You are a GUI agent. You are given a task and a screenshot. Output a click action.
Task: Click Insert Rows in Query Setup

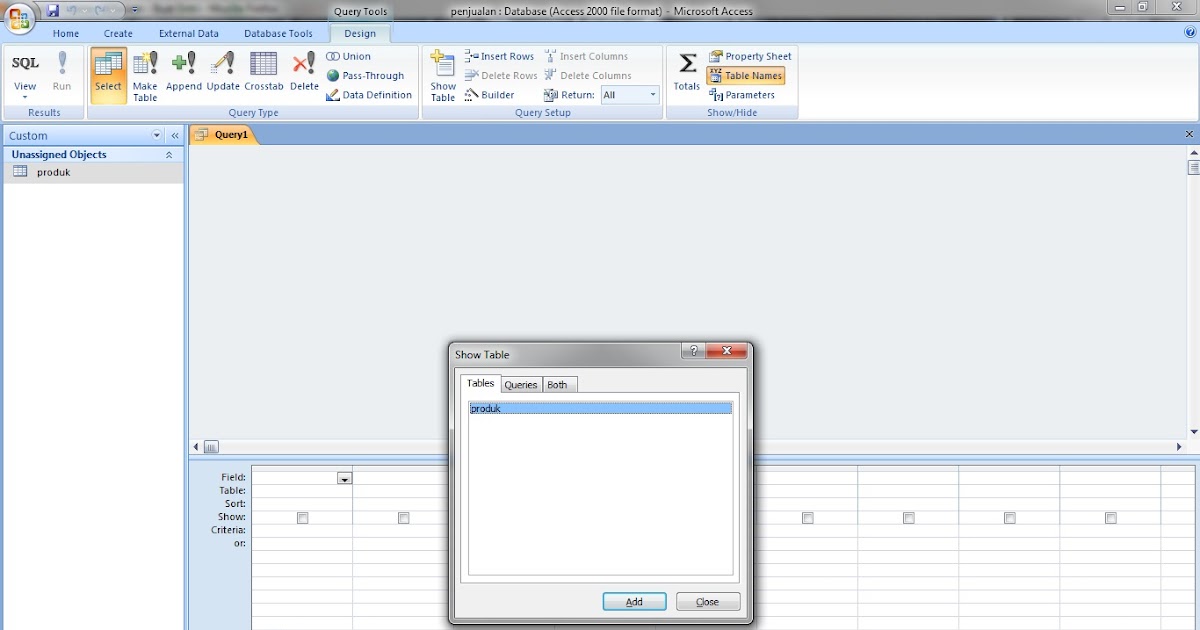(x=500, y=56)
